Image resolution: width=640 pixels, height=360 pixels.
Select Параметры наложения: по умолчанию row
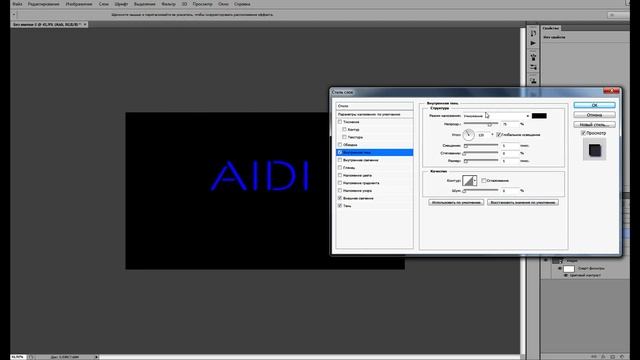pos(374,114)
